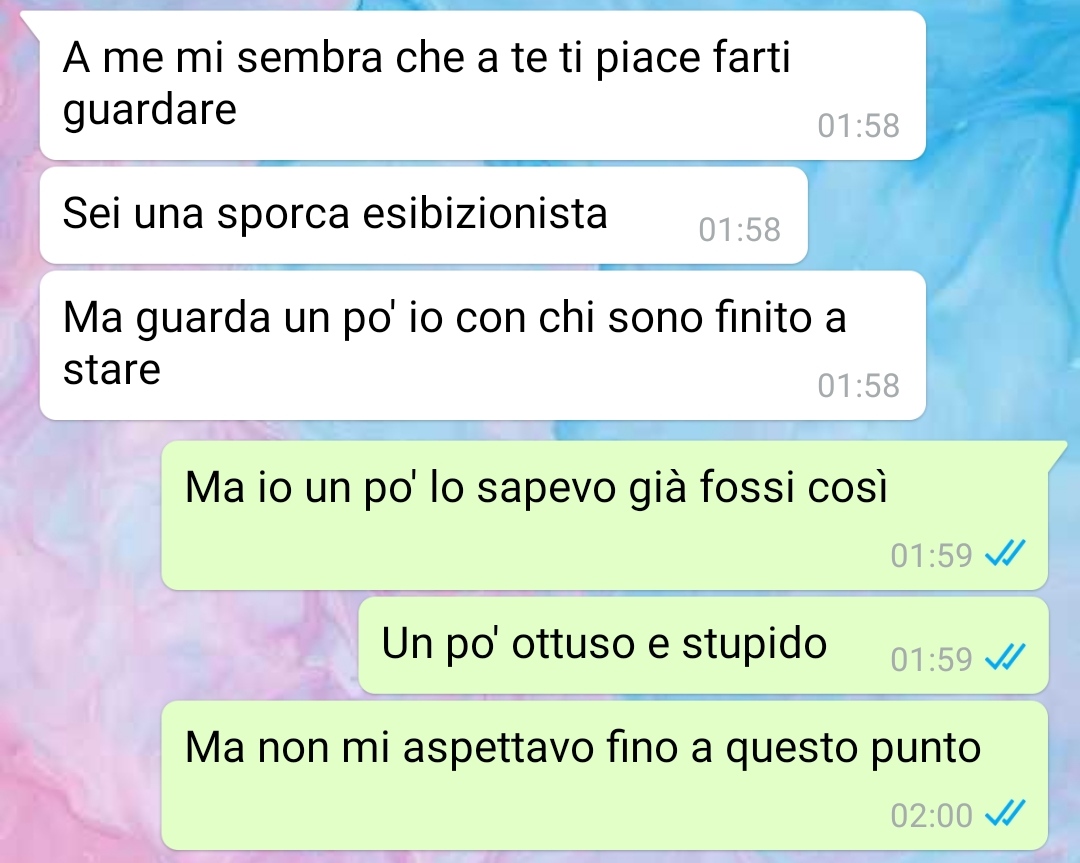The height and width of the screenshot is (863, 1080).
Task: Select the message 'Ma non mi aspettavo fino a questo punto'
Action: pyautogui.click(x=605, y=776)
